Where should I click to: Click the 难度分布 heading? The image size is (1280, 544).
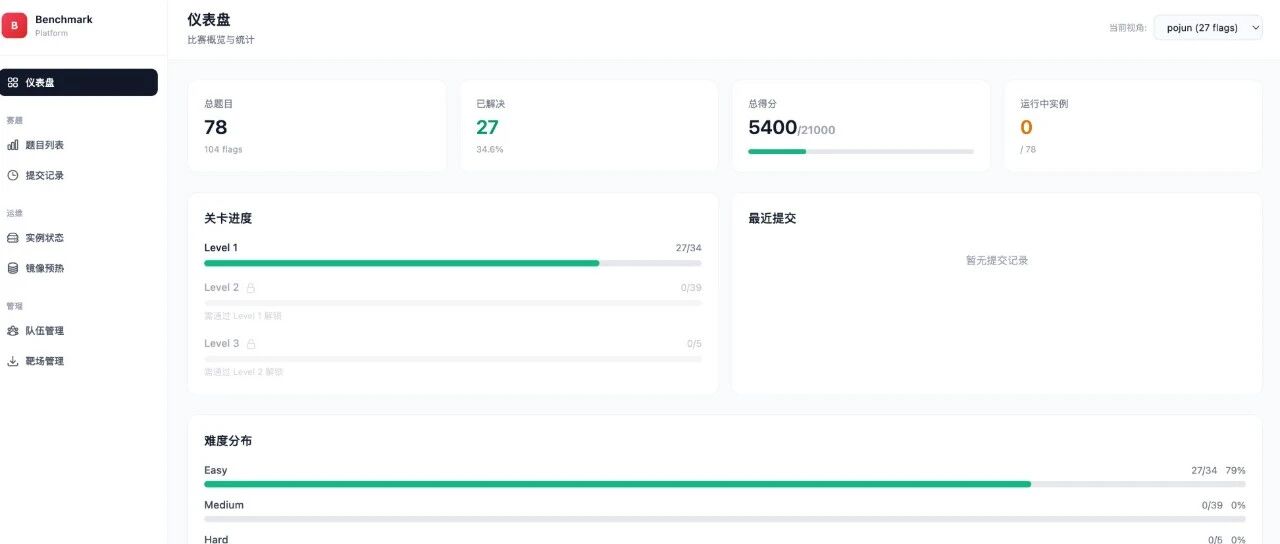coord(228,441)
